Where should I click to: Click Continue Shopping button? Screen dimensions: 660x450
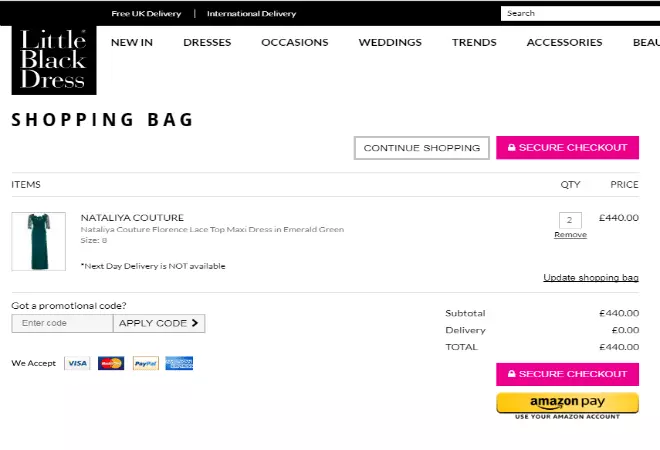421,148
